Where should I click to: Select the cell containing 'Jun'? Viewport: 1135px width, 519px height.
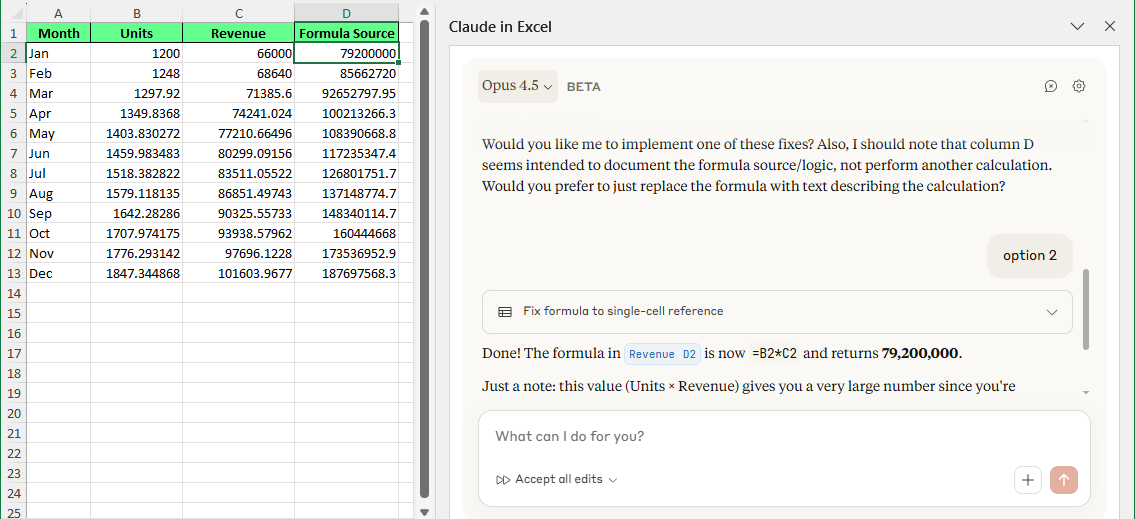pyautogui.click(x=59, y=153)
